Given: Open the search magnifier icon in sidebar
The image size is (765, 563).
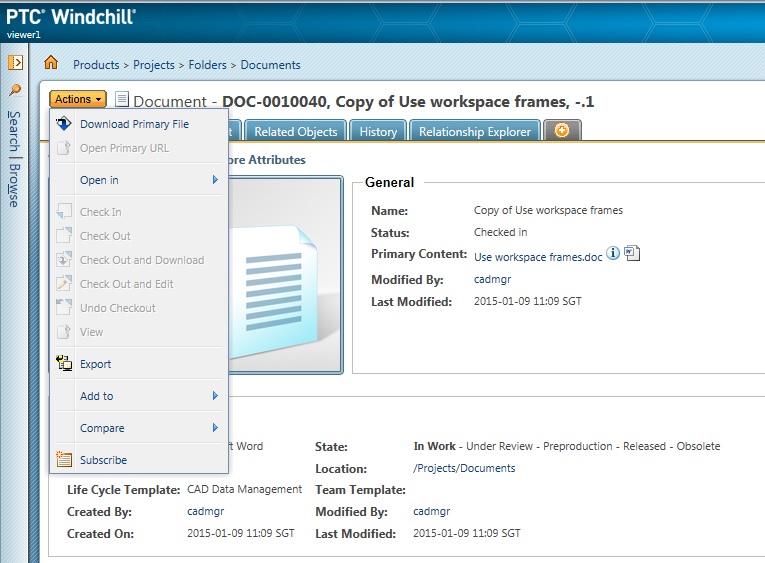Looking at the screenshot, I should pyautogui.click(x=15, y=90).
